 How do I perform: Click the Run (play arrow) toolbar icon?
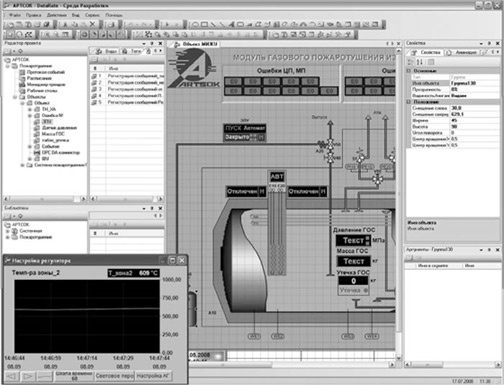click(x=167, y=24)
